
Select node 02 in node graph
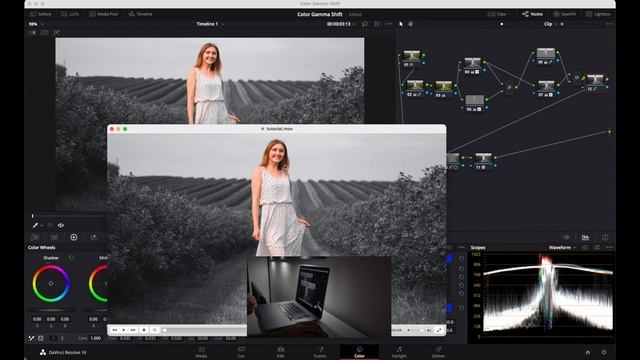tap(415, 88)
